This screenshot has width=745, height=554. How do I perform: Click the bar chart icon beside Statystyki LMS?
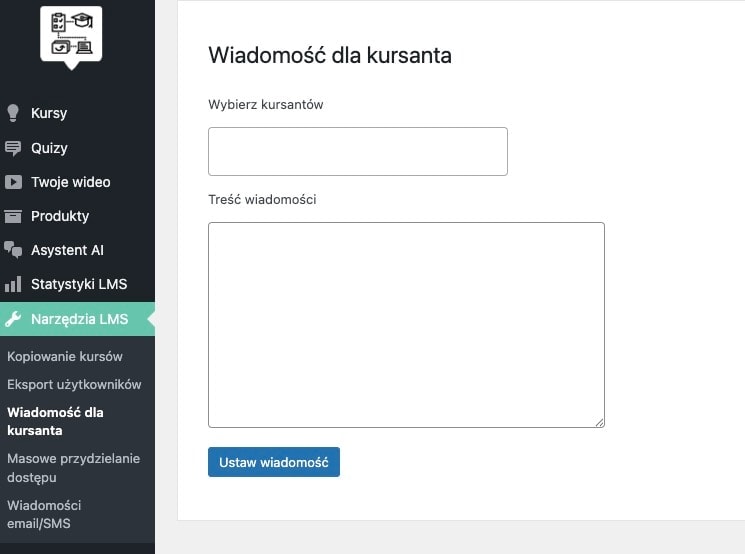pos(13,284)
